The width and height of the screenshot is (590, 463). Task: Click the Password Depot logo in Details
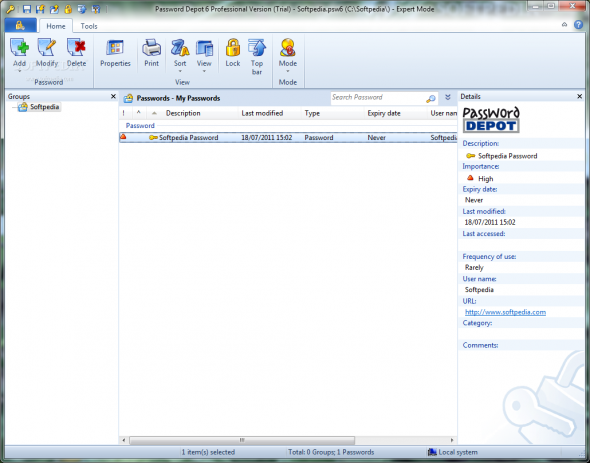pos(491,120)
